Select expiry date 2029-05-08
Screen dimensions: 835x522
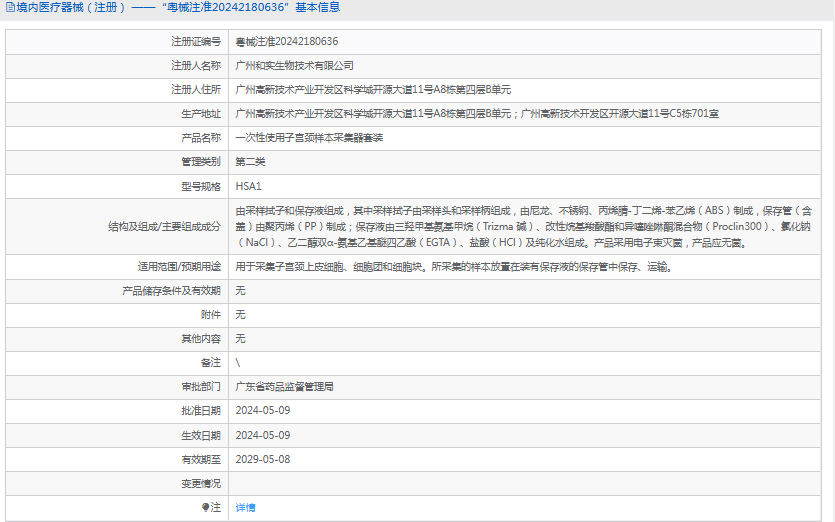(x=263, y=459)
